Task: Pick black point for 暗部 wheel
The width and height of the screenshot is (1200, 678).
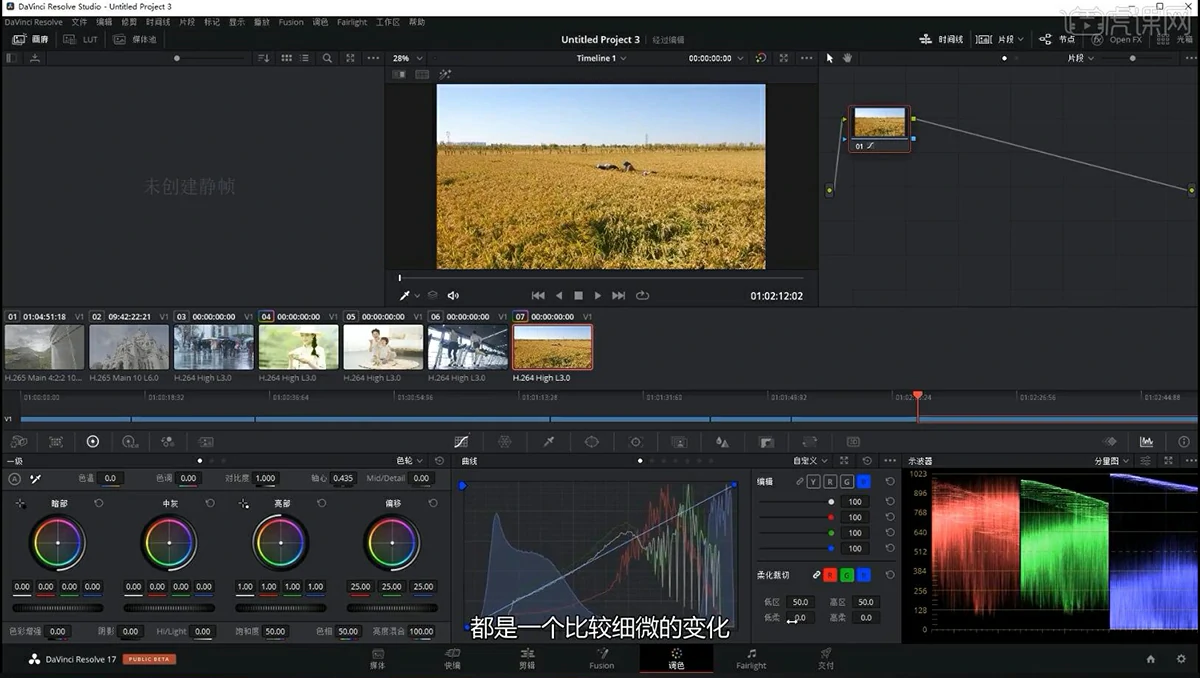Action: point(20,503)
